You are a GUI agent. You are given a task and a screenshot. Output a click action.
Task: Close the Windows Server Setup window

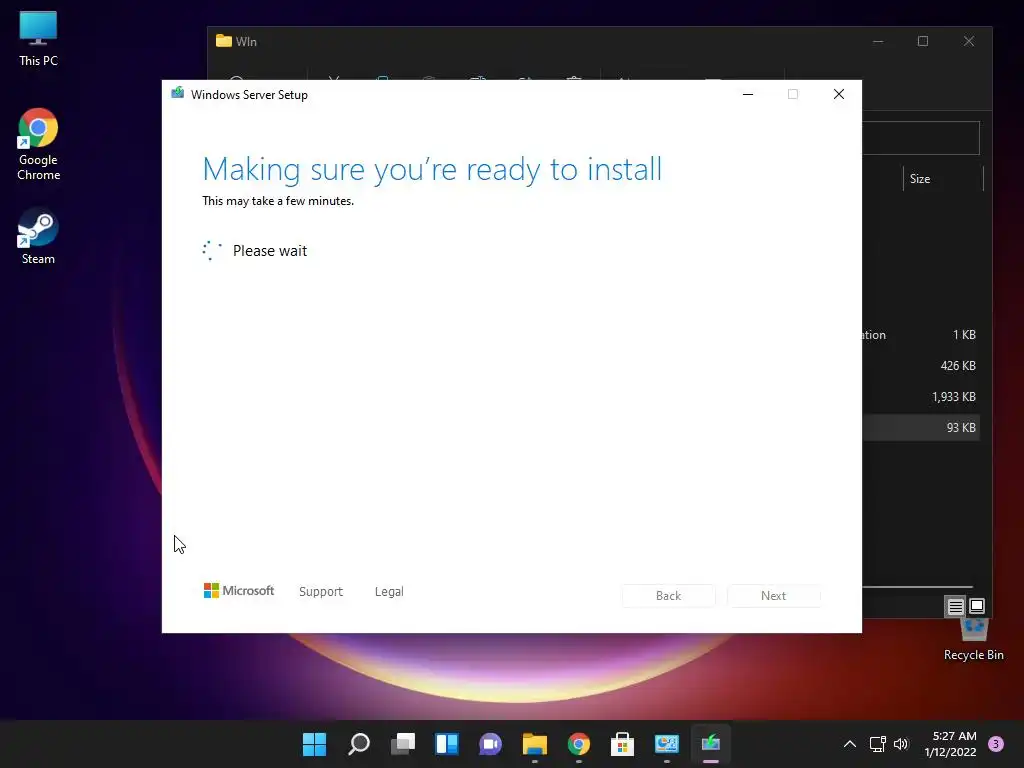(839, 95)
